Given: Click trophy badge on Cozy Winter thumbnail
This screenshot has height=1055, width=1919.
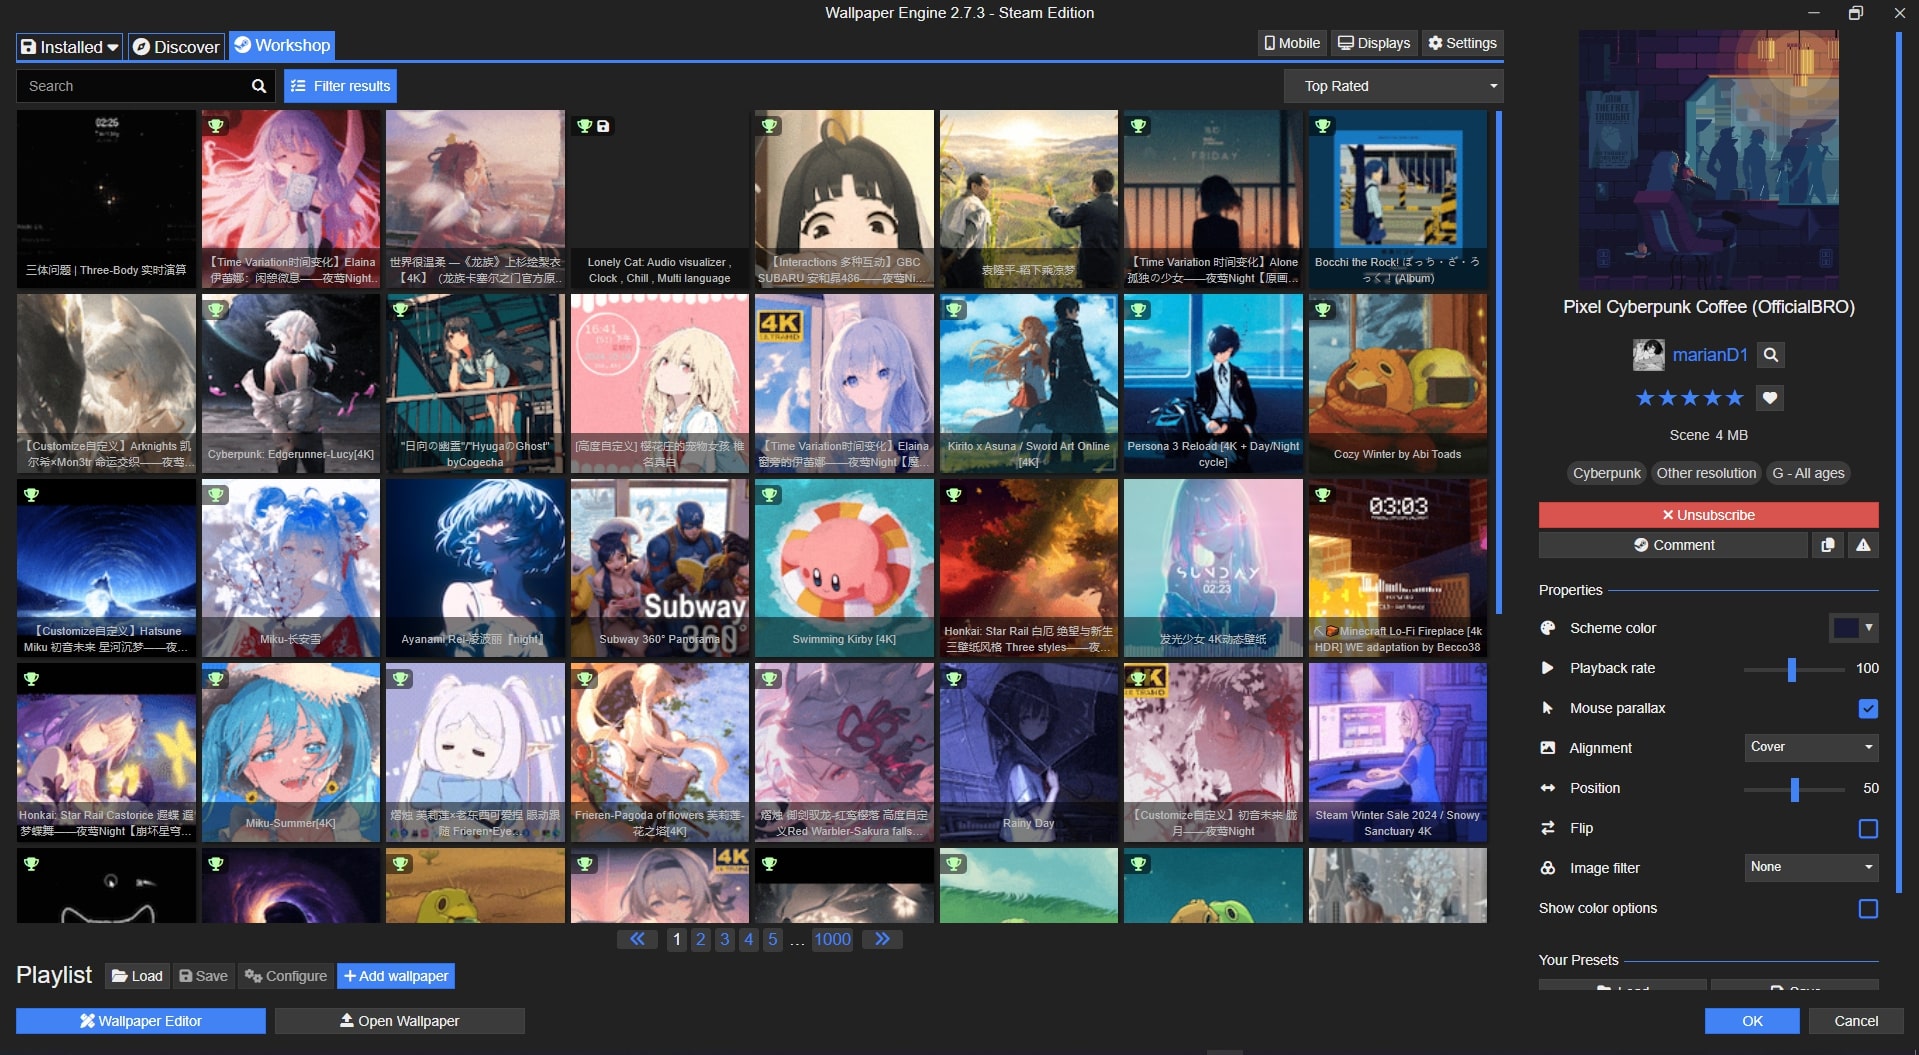Looking at the screenshot, I should (x=1323, y=310).
